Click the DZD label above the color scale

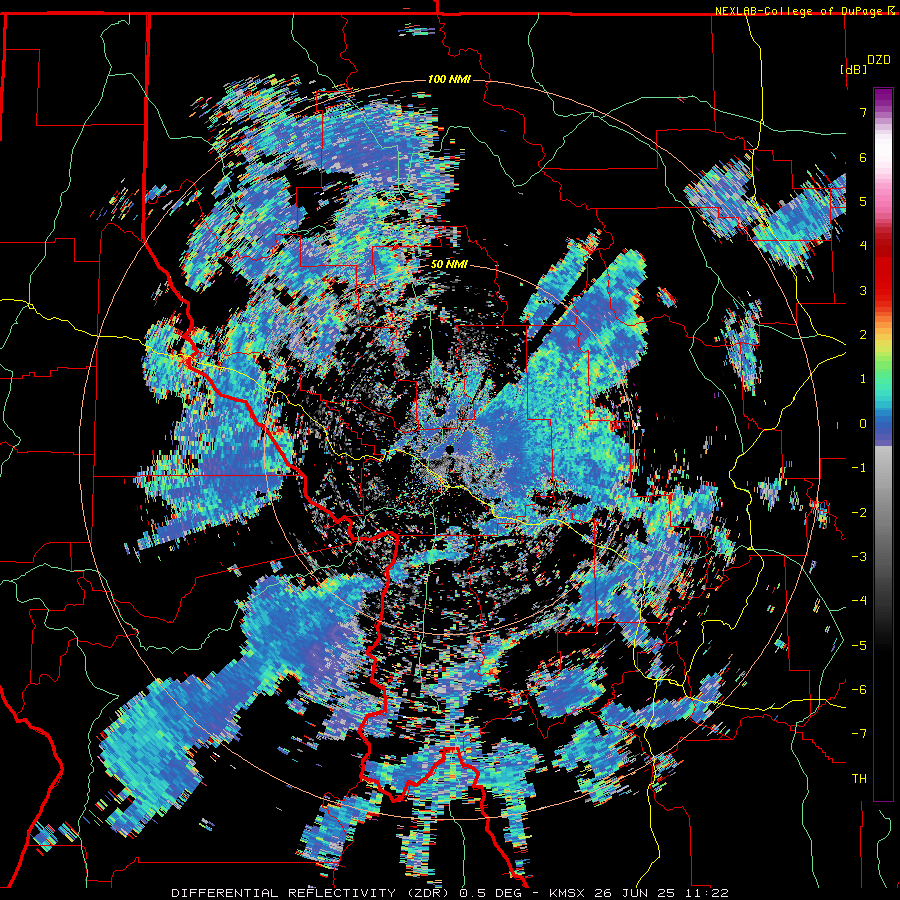click(878, 59)
